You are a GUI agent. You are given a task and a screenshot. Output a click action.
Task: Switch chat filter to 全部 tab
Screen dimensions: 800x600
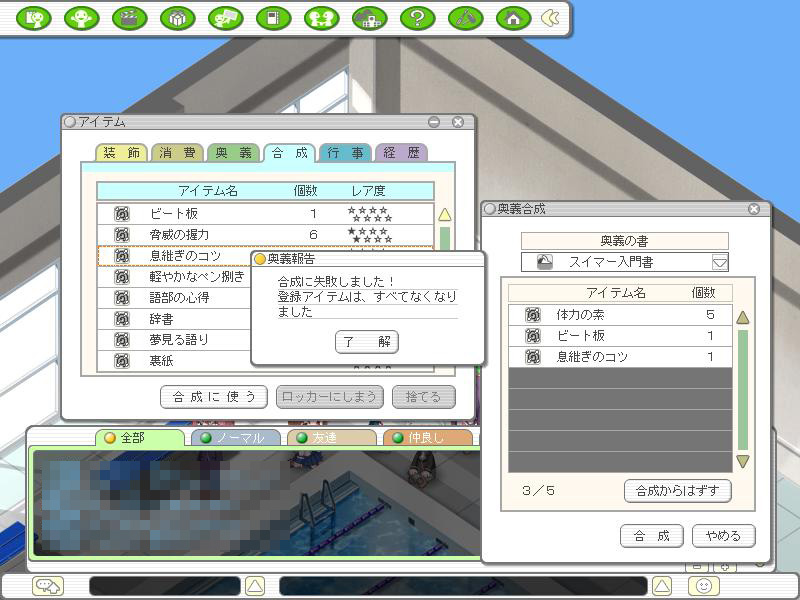[140, 438]
